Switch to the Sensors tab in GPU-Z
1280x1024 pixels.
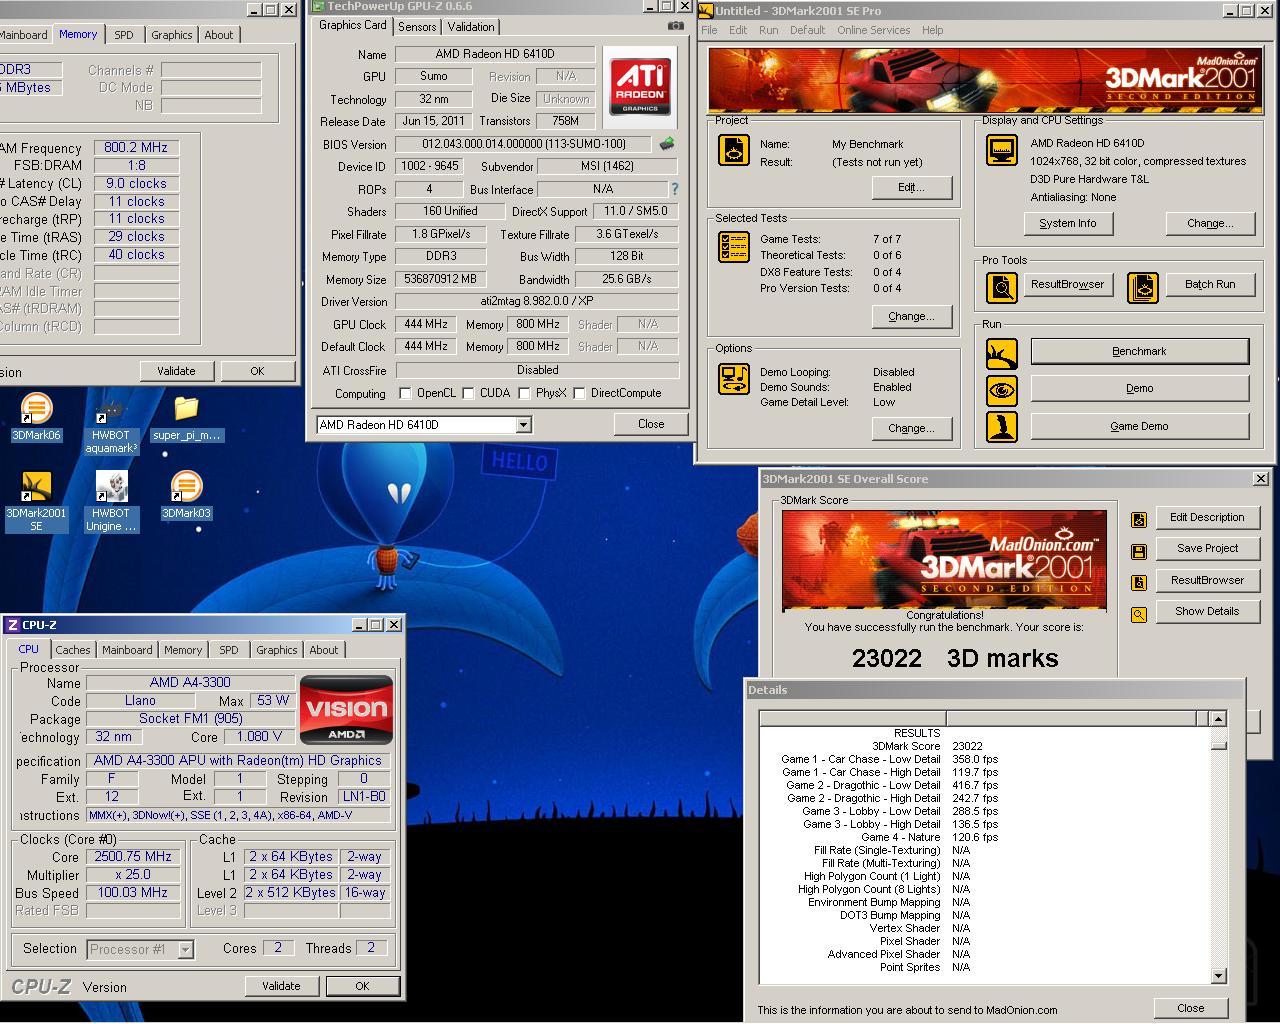pyautogui.click(x=417, y=27)
